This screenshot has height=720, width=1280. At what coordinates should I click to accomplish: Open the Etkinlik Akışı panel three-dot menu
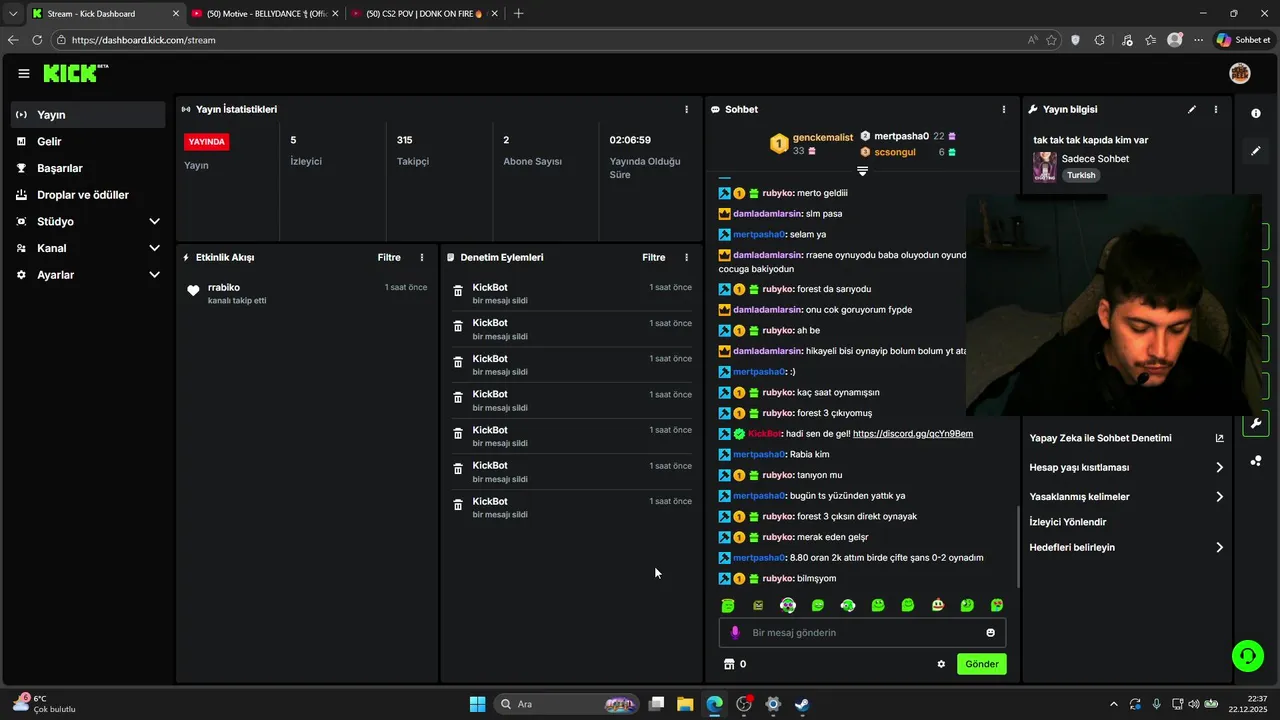422,257
